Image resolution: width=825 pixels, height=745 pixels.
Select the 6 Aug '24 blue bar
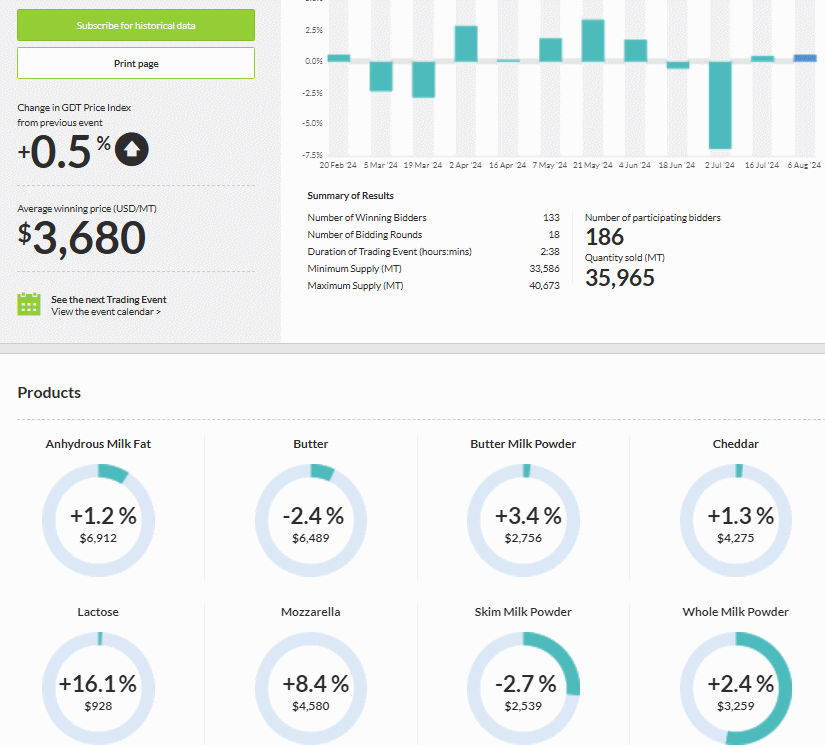[x=805, y=58]
